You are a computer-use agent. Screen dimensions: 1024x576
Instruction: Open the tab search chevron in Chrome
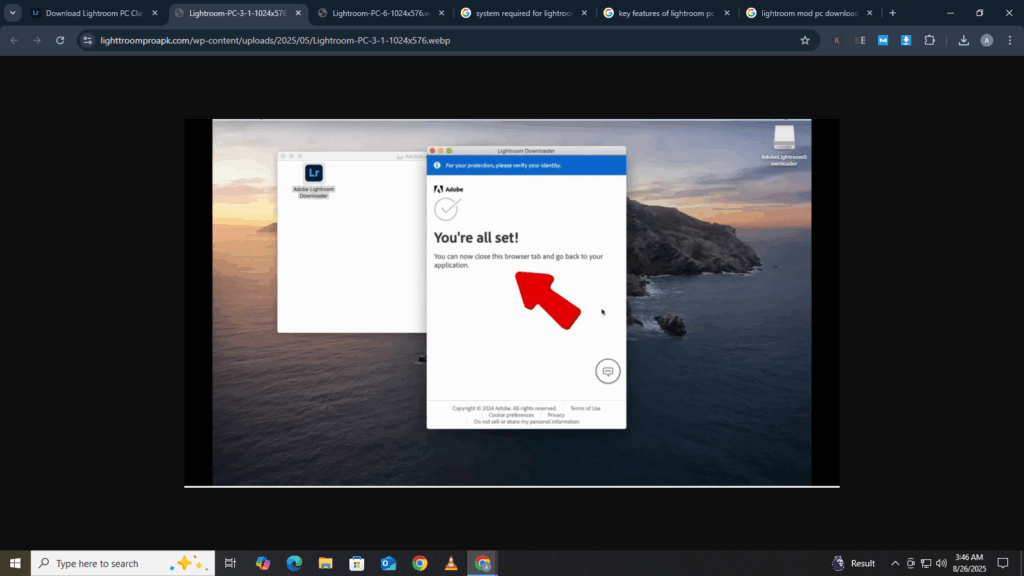point(13,13)
